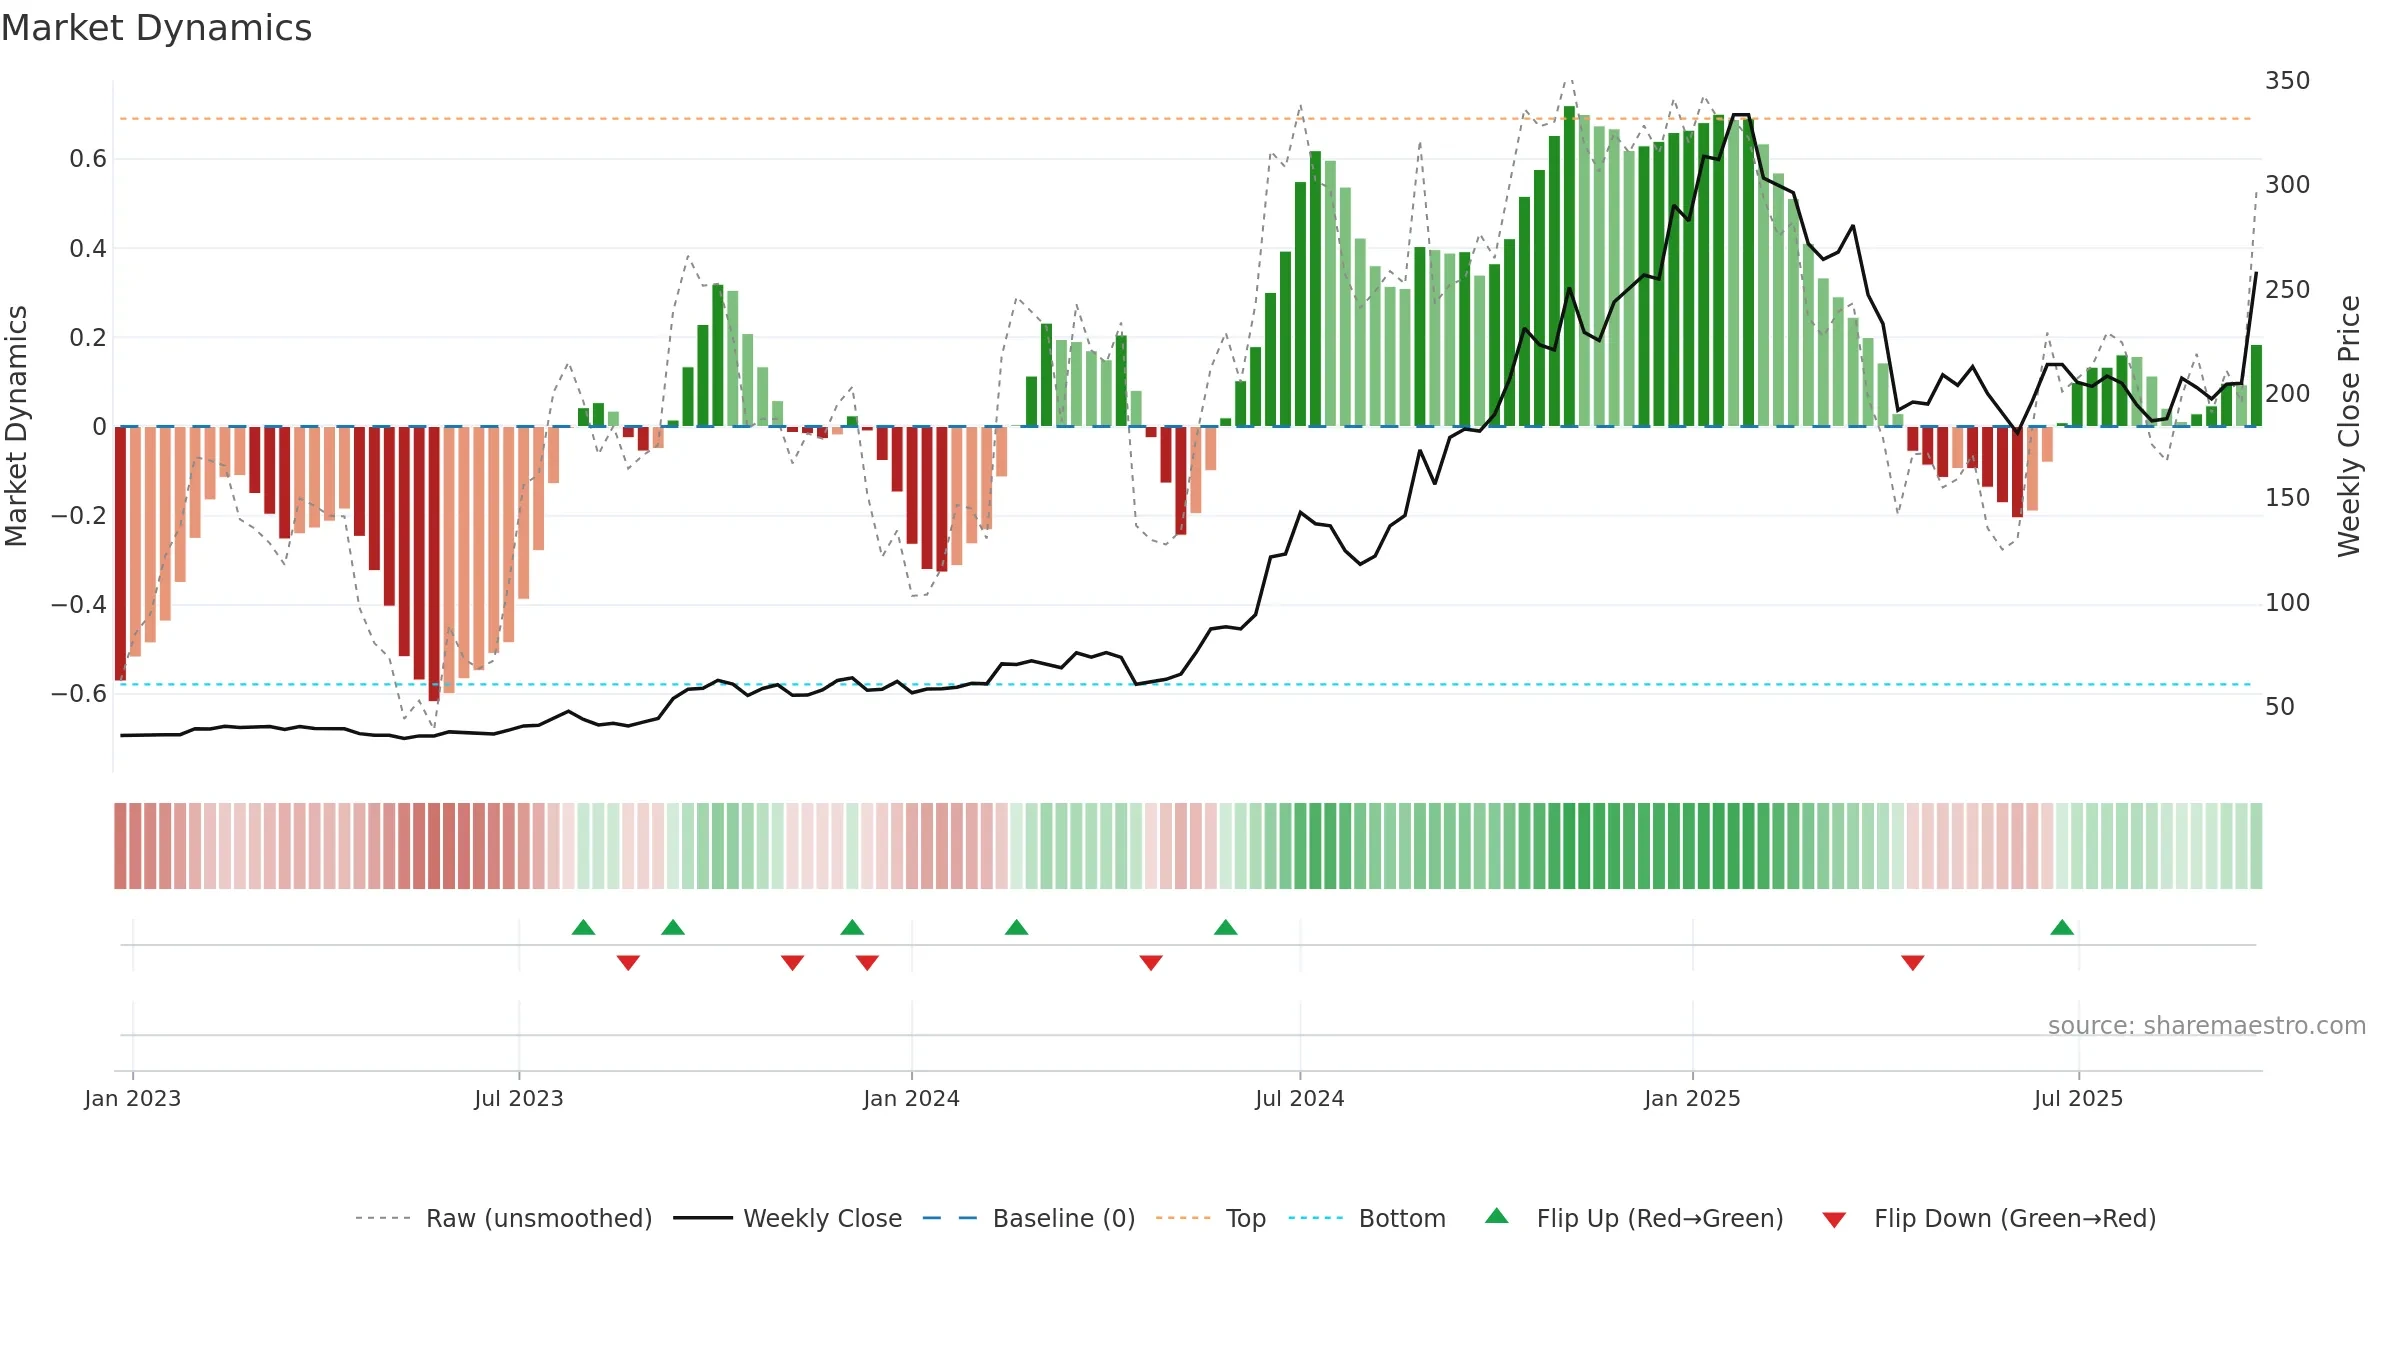This screenshot has width=2400, height=1350.
Task: Toggle the Raw (unsmoothed) legend entry
Action: click(504, 1218)
